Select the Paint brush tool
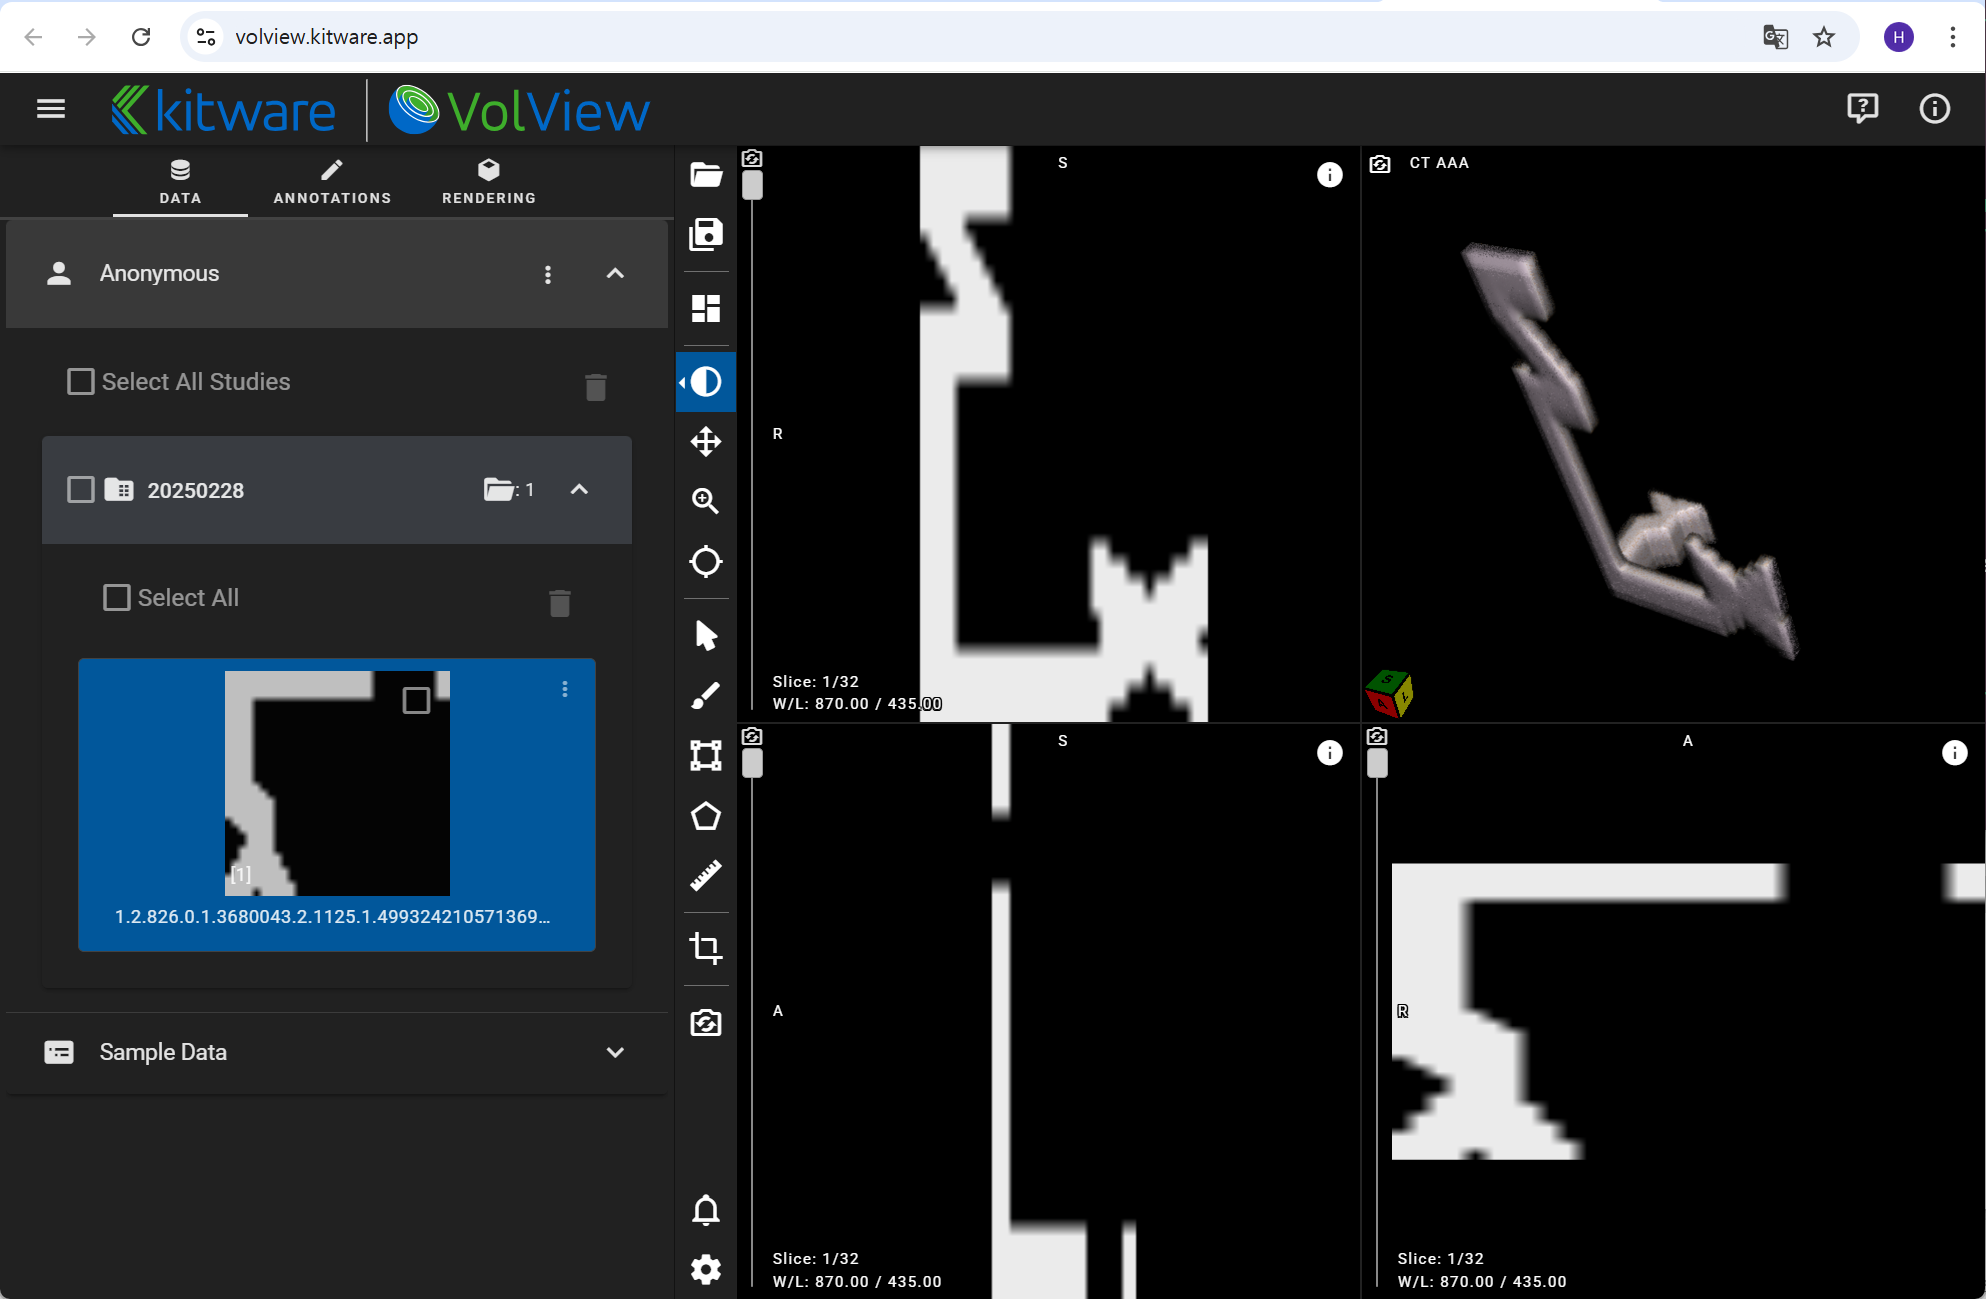 point(706,695)
